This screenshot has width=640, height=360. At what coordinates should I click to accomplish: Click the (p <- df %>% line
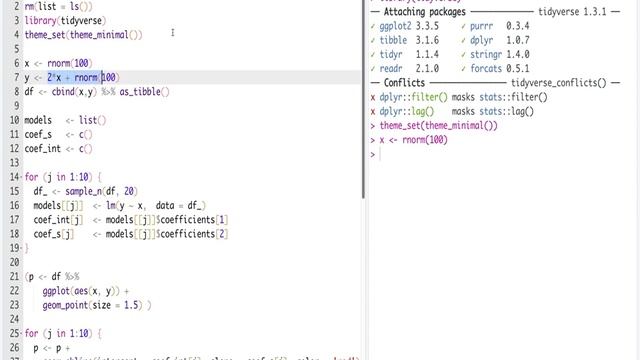[x=52, y=276]
